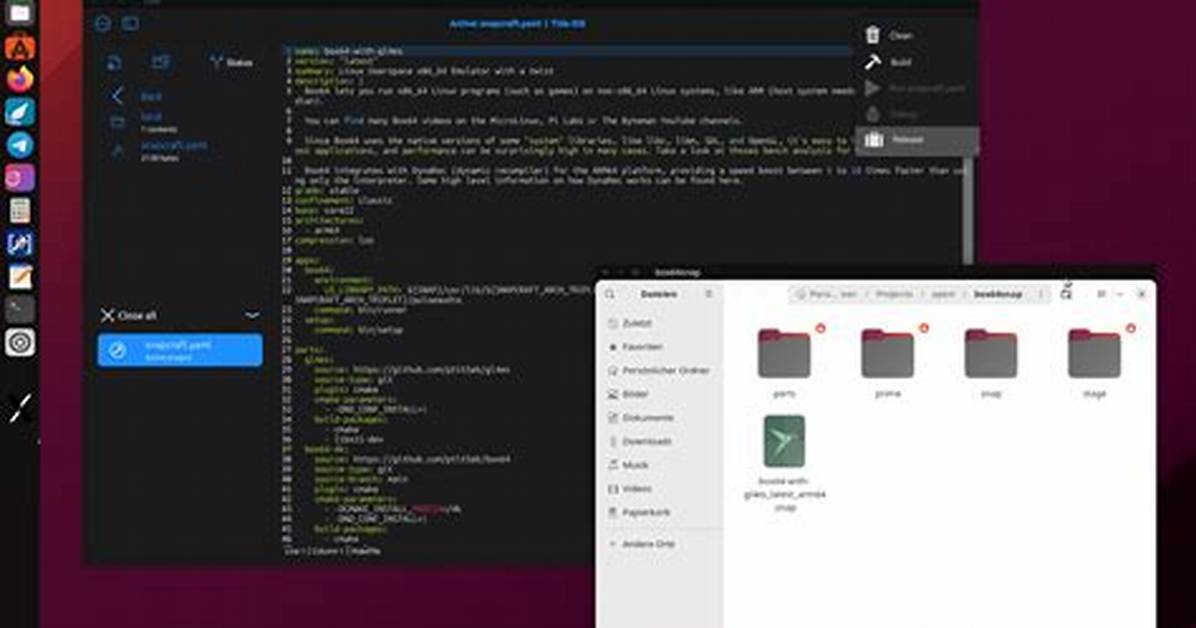Click the folder search icon beside path bar
1196x628 pixels.
tap(1066, 293)
